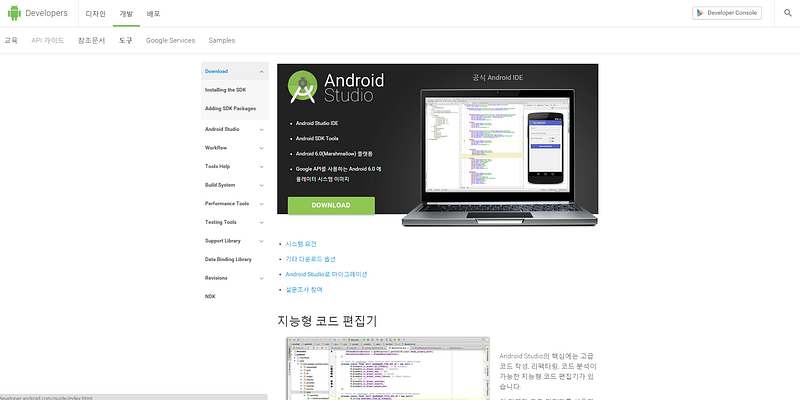Click the Testing Tools sidebar label
Viewport: 800px width, 400px height.
tap(220, 222)
